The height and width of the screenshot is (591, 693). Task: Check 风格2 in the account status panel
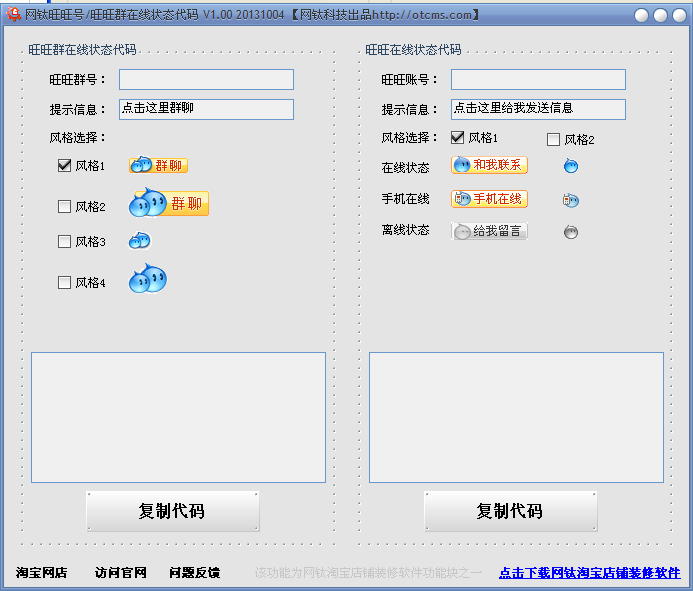(553, 140)
